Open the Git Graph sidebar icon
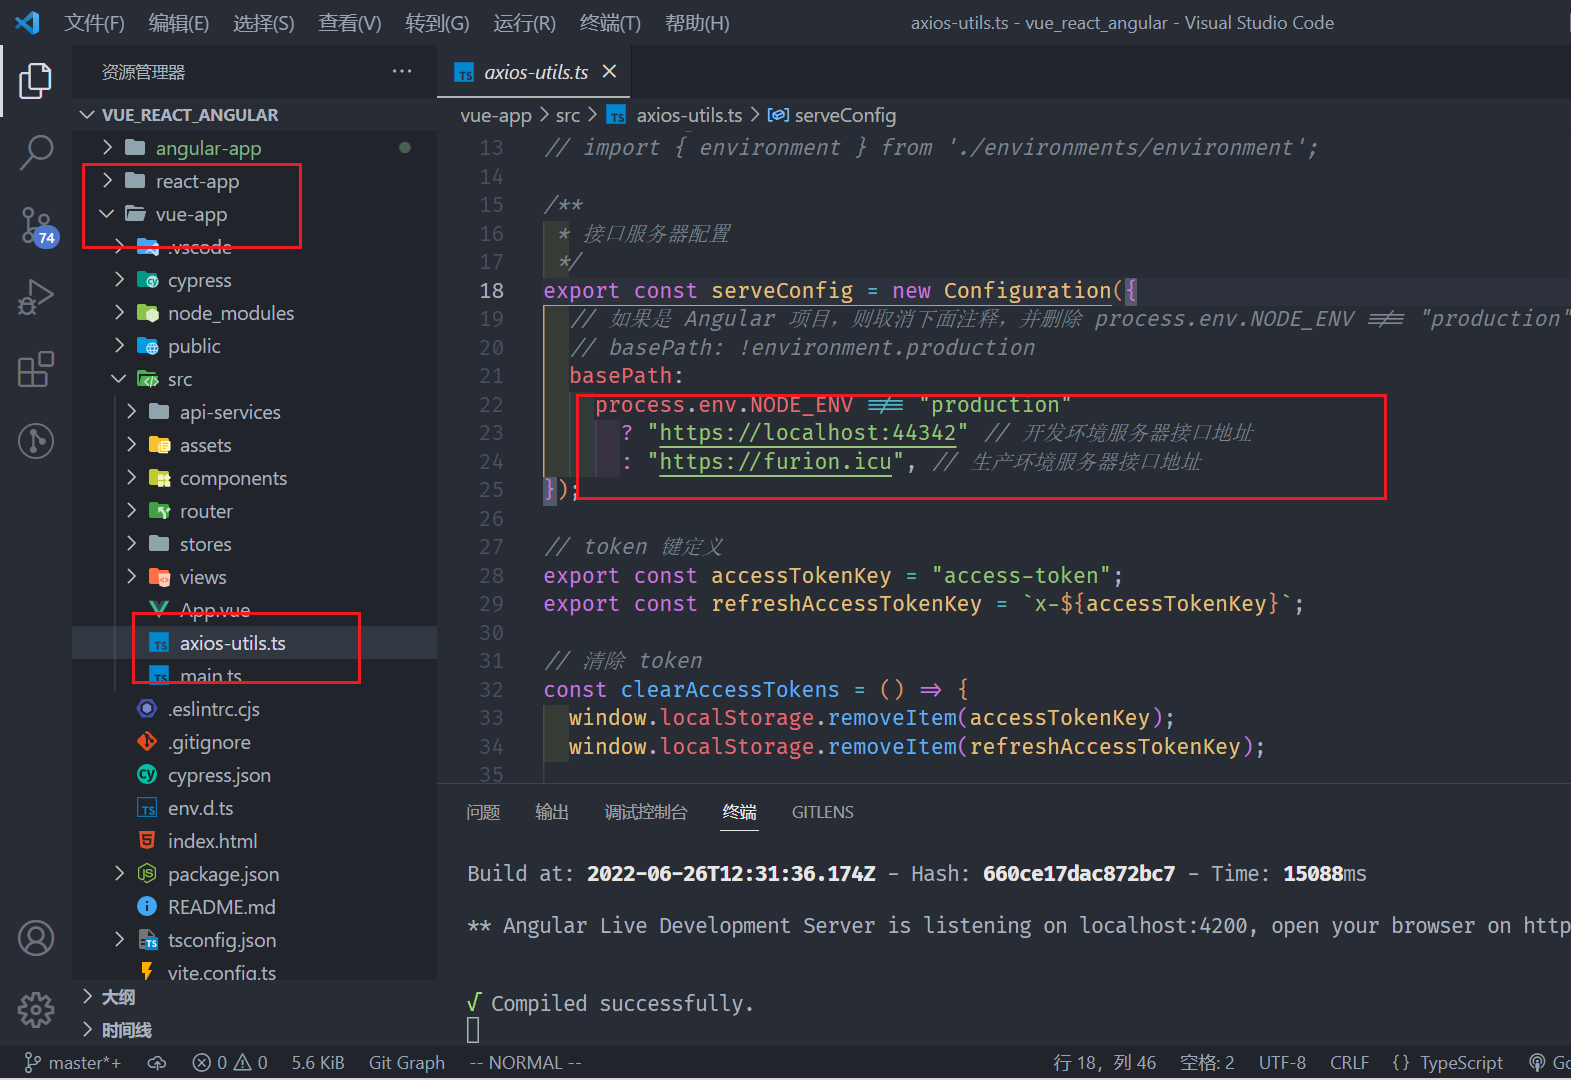The image size is (1571, 1080). pos(36,441)
